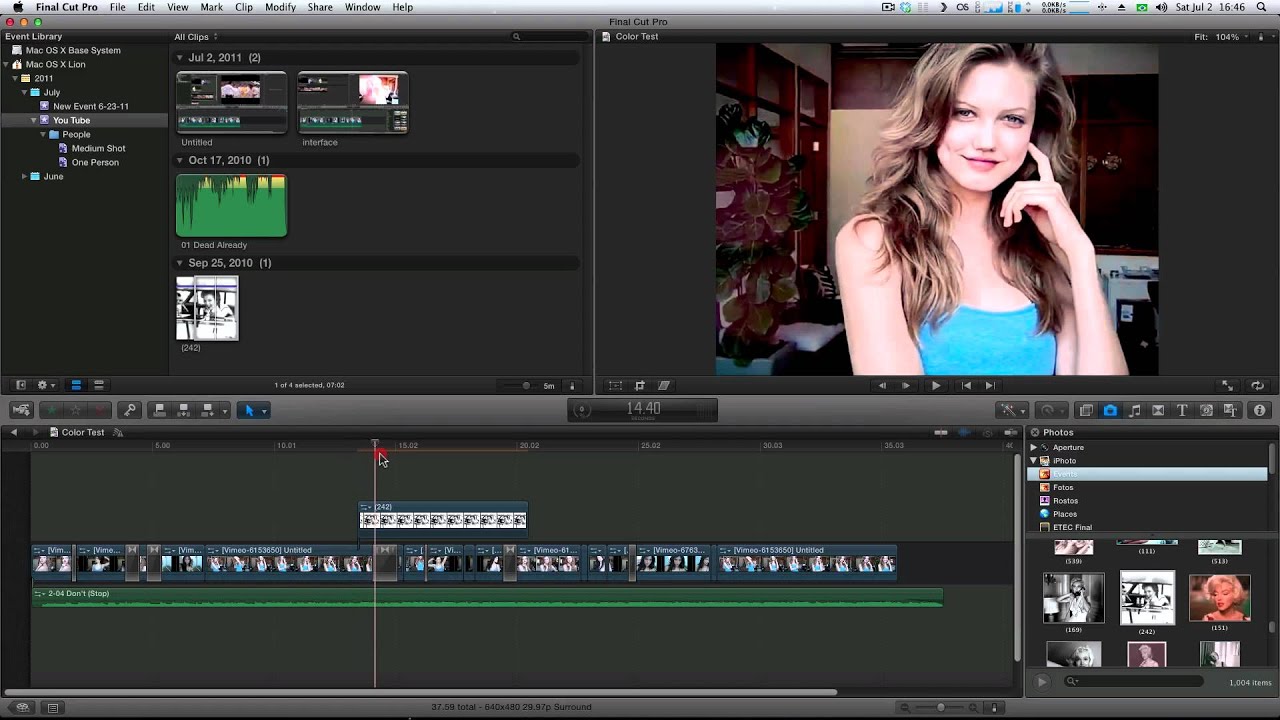Toggle audio skimming in timeline

[964, 432]
